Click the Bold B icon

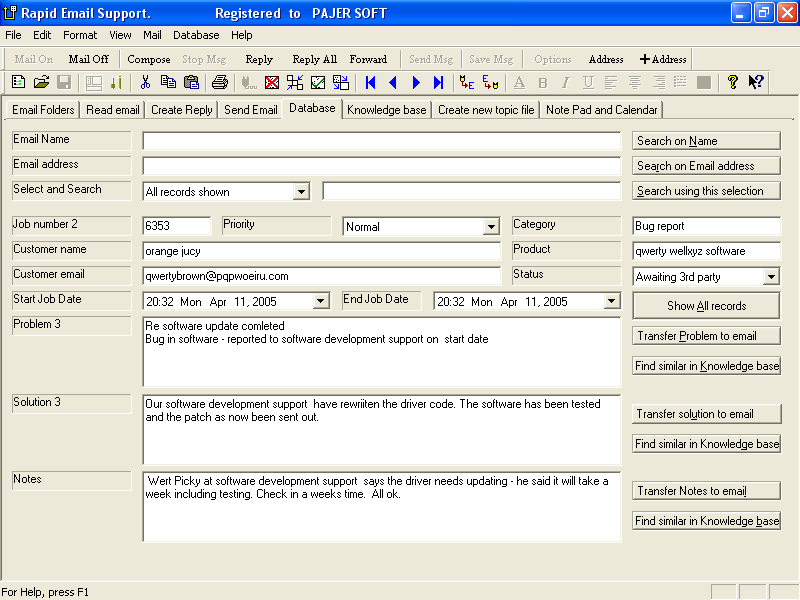[543, 82]
